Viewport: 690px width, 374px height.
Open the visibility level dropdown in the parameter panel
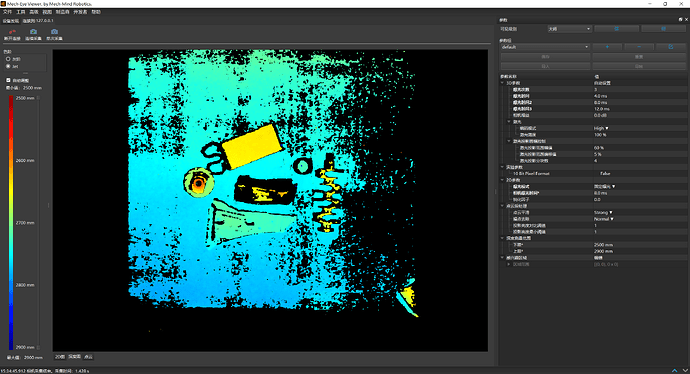click(x=569, y=29)
